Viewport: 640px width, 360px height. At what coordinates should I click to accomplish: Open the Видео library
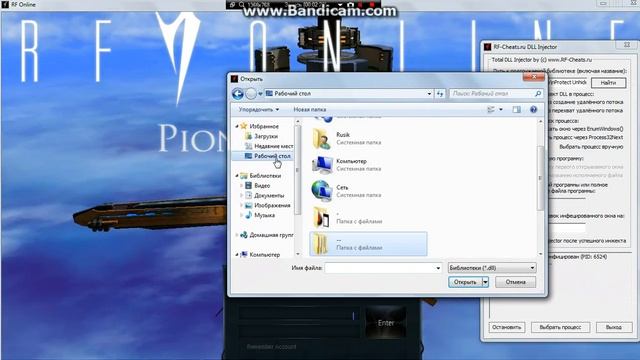point(262,185)
